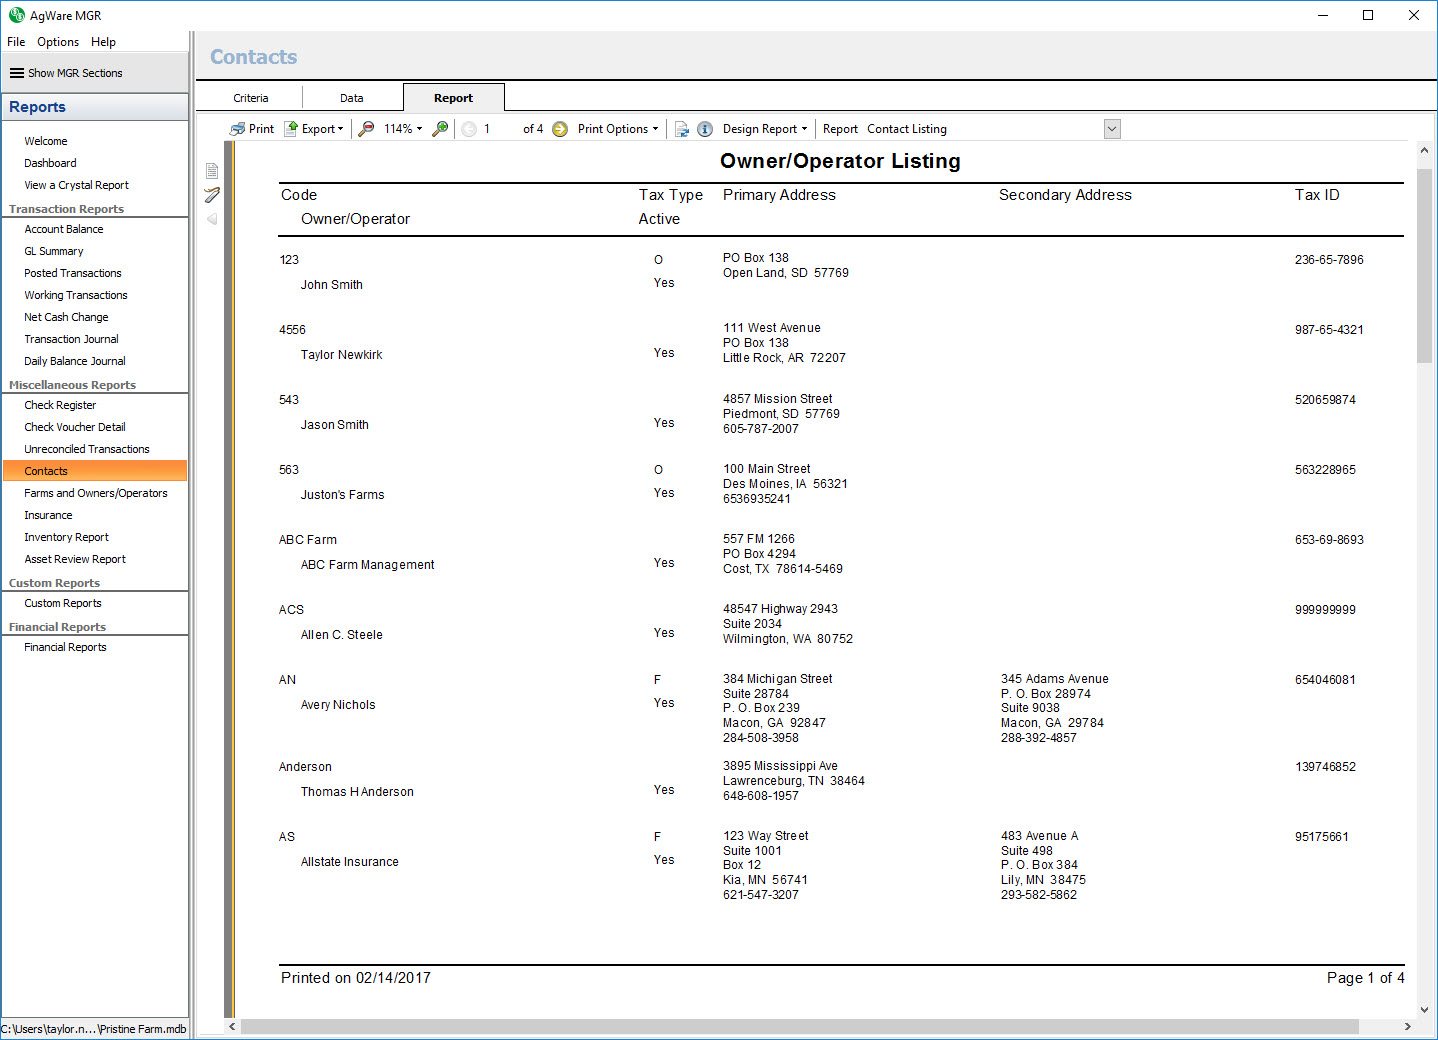The height and width of the screenshot is (1040, 1438).
Task: Expand the Contact Listing report selector
Action: [1112, 129]
